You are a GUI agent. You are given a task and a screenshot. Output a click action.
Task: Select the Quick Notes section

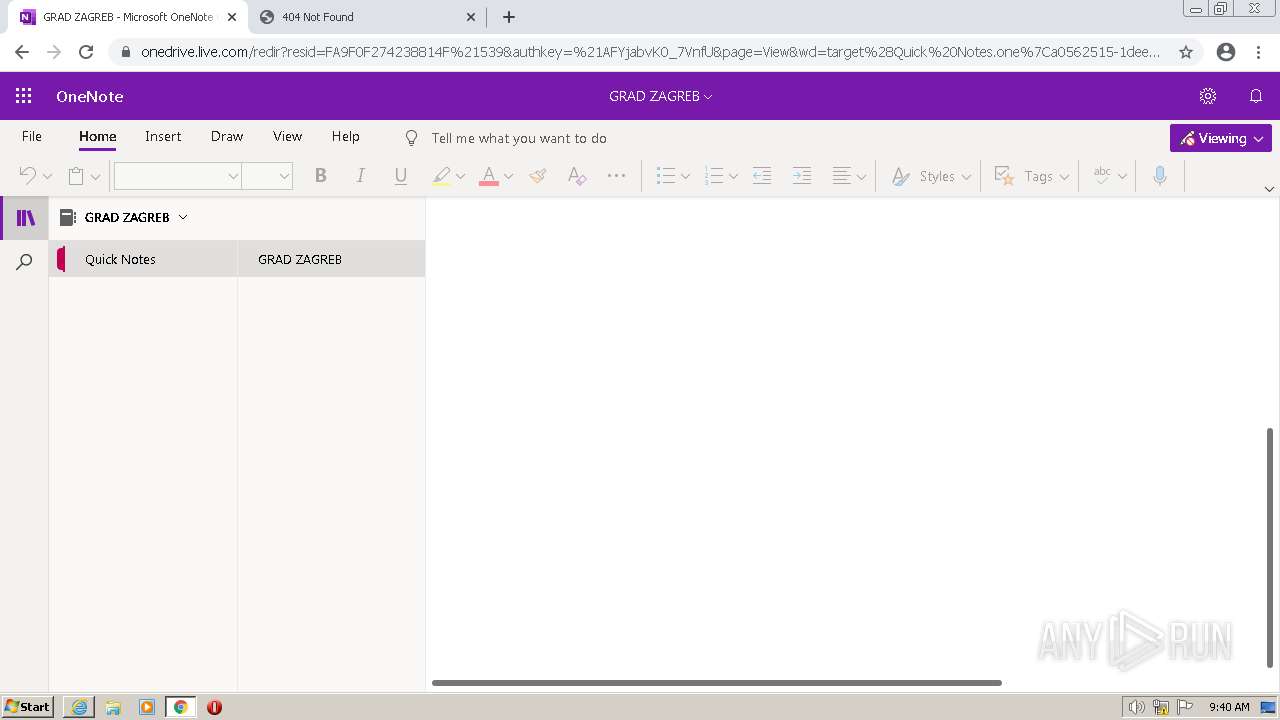[x=143, y=259]
